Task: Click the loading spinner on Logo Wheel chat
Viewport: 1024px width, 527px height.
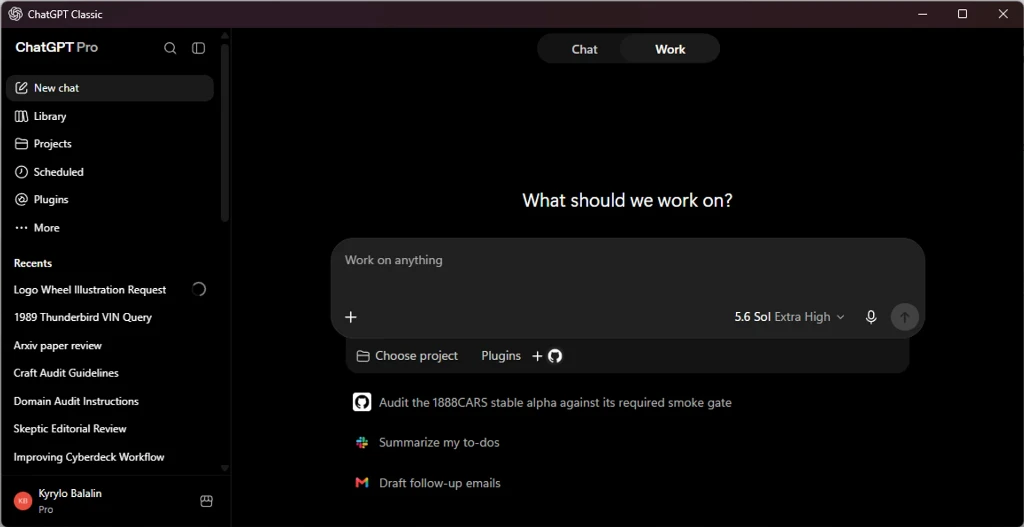Action: (199, 289)
